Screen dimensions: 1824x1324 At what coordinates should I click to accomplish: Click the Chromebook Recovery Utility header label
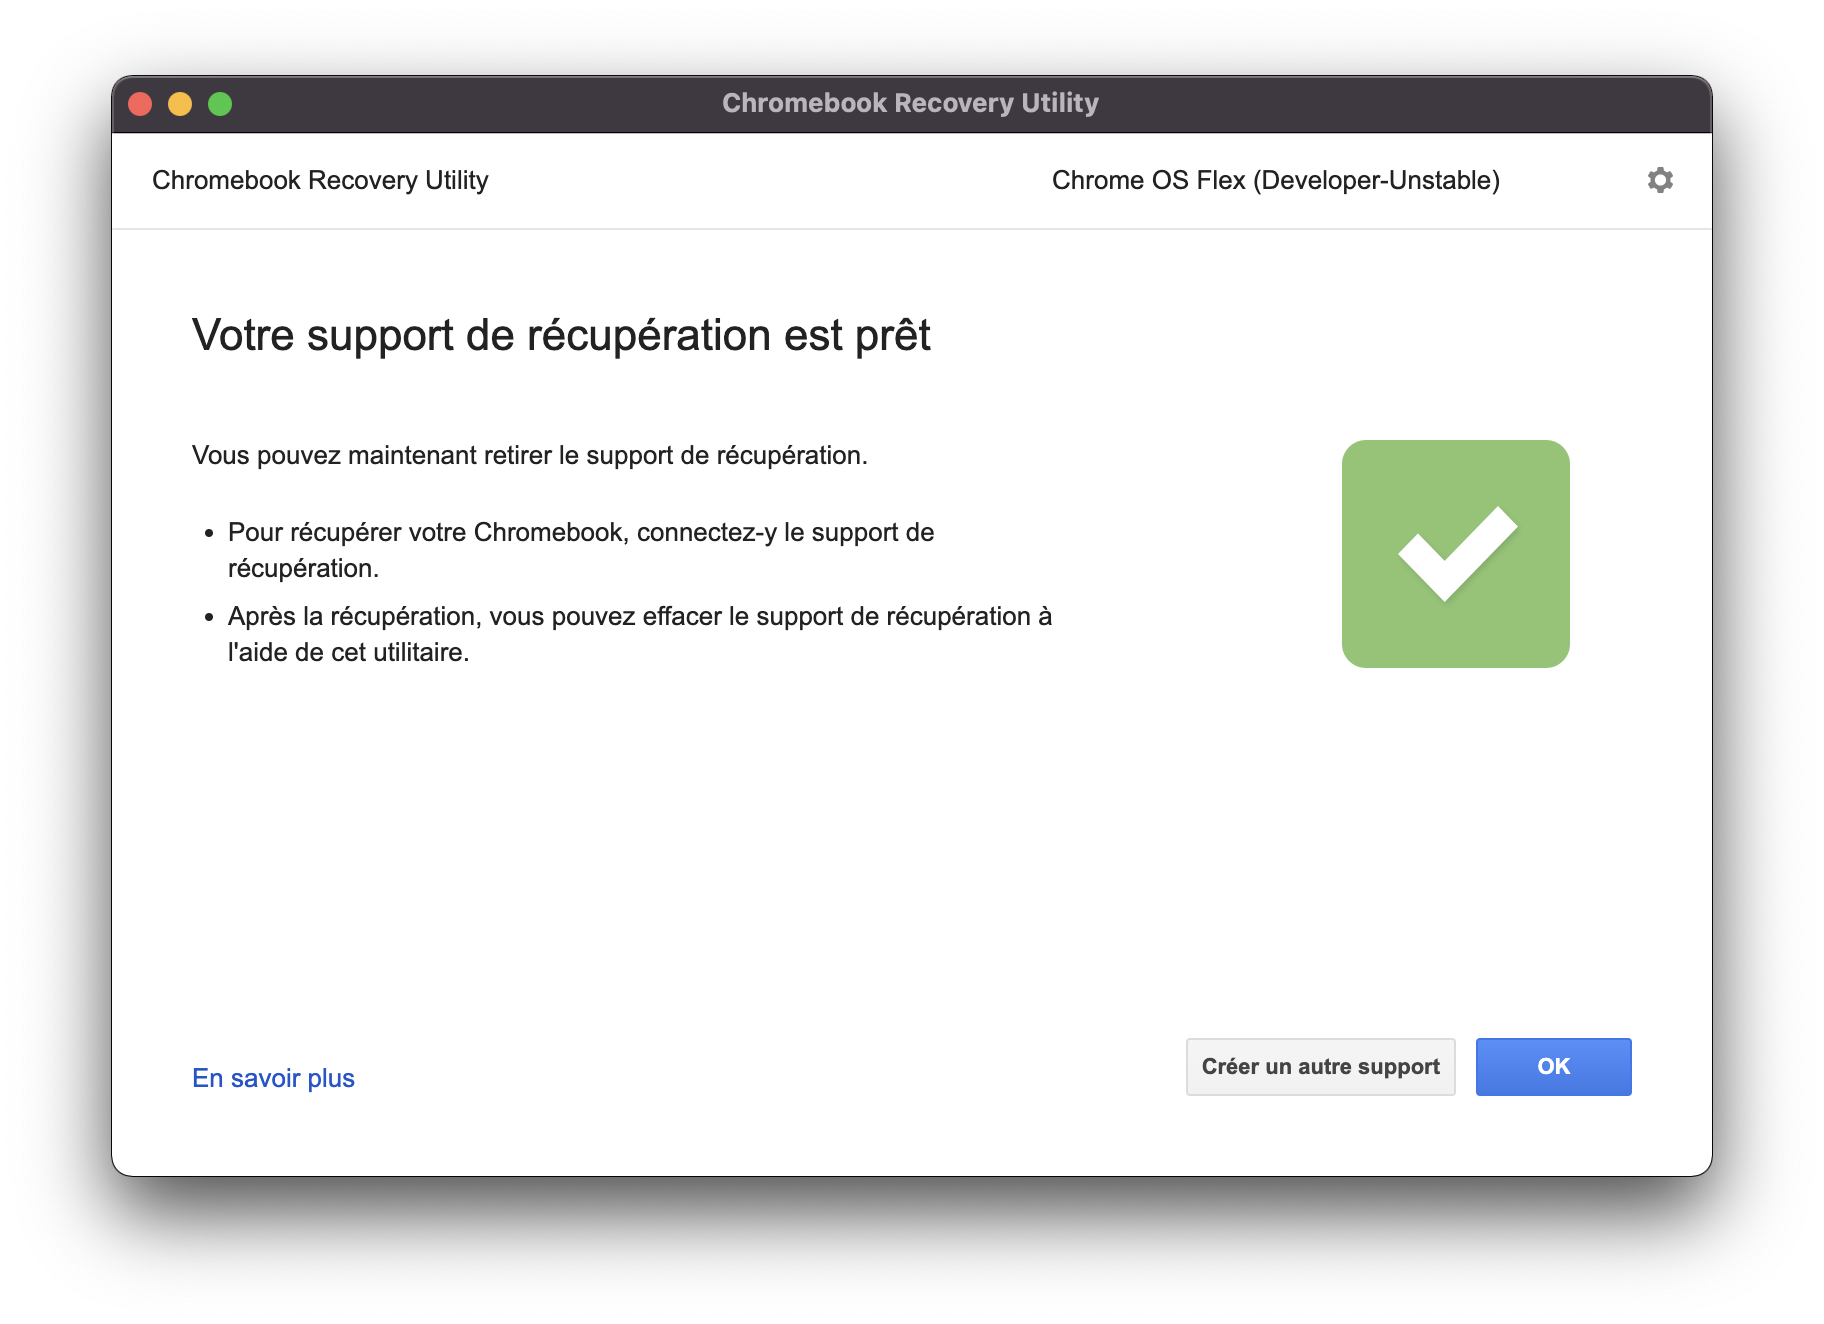tap(320, 180)
